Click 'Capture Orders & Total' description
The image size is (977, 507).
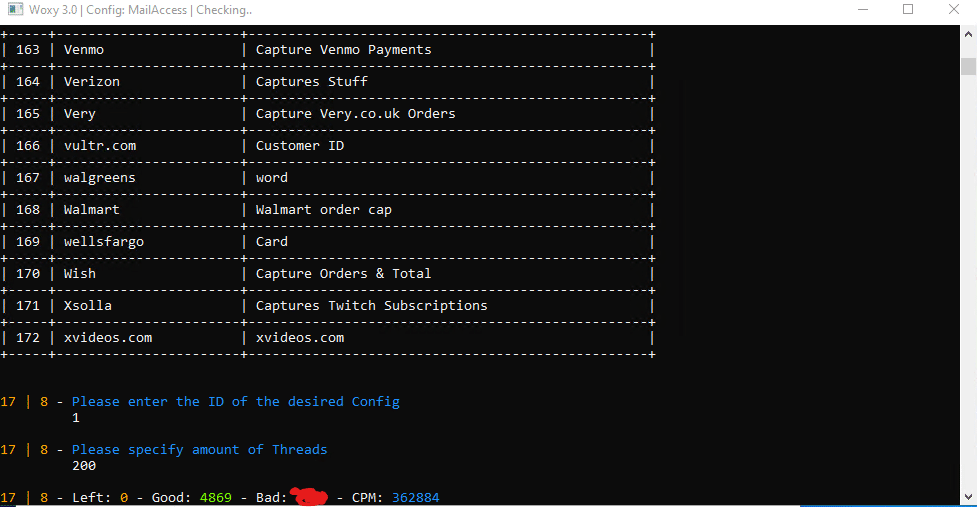pos(343,273)
